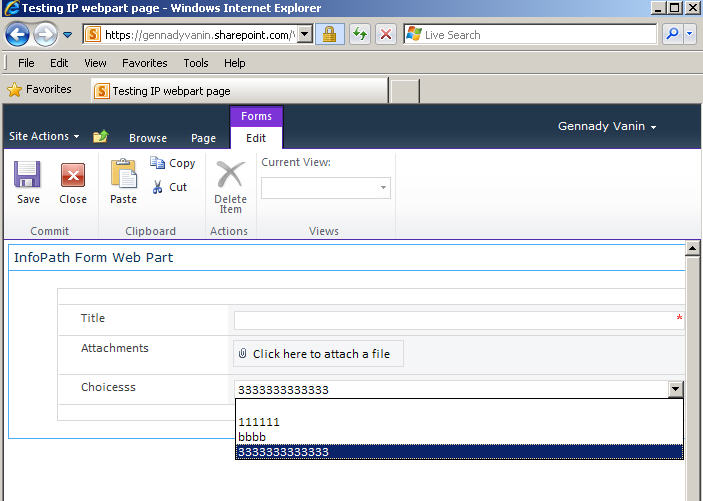Open the Site Actions menu
This screenshot has width=703, height=501.
click(44, 136)
